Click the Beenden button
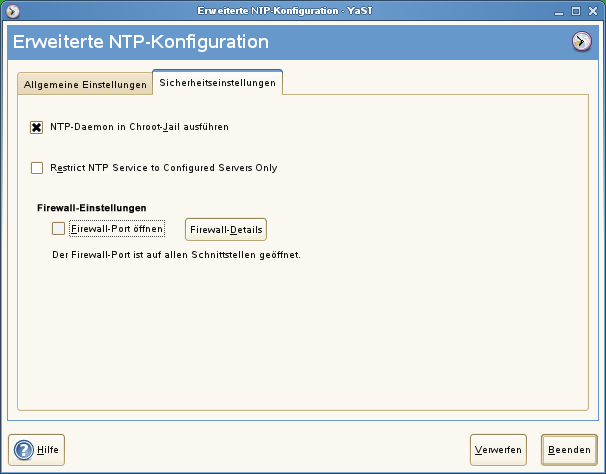 click(x=569, y=450)
